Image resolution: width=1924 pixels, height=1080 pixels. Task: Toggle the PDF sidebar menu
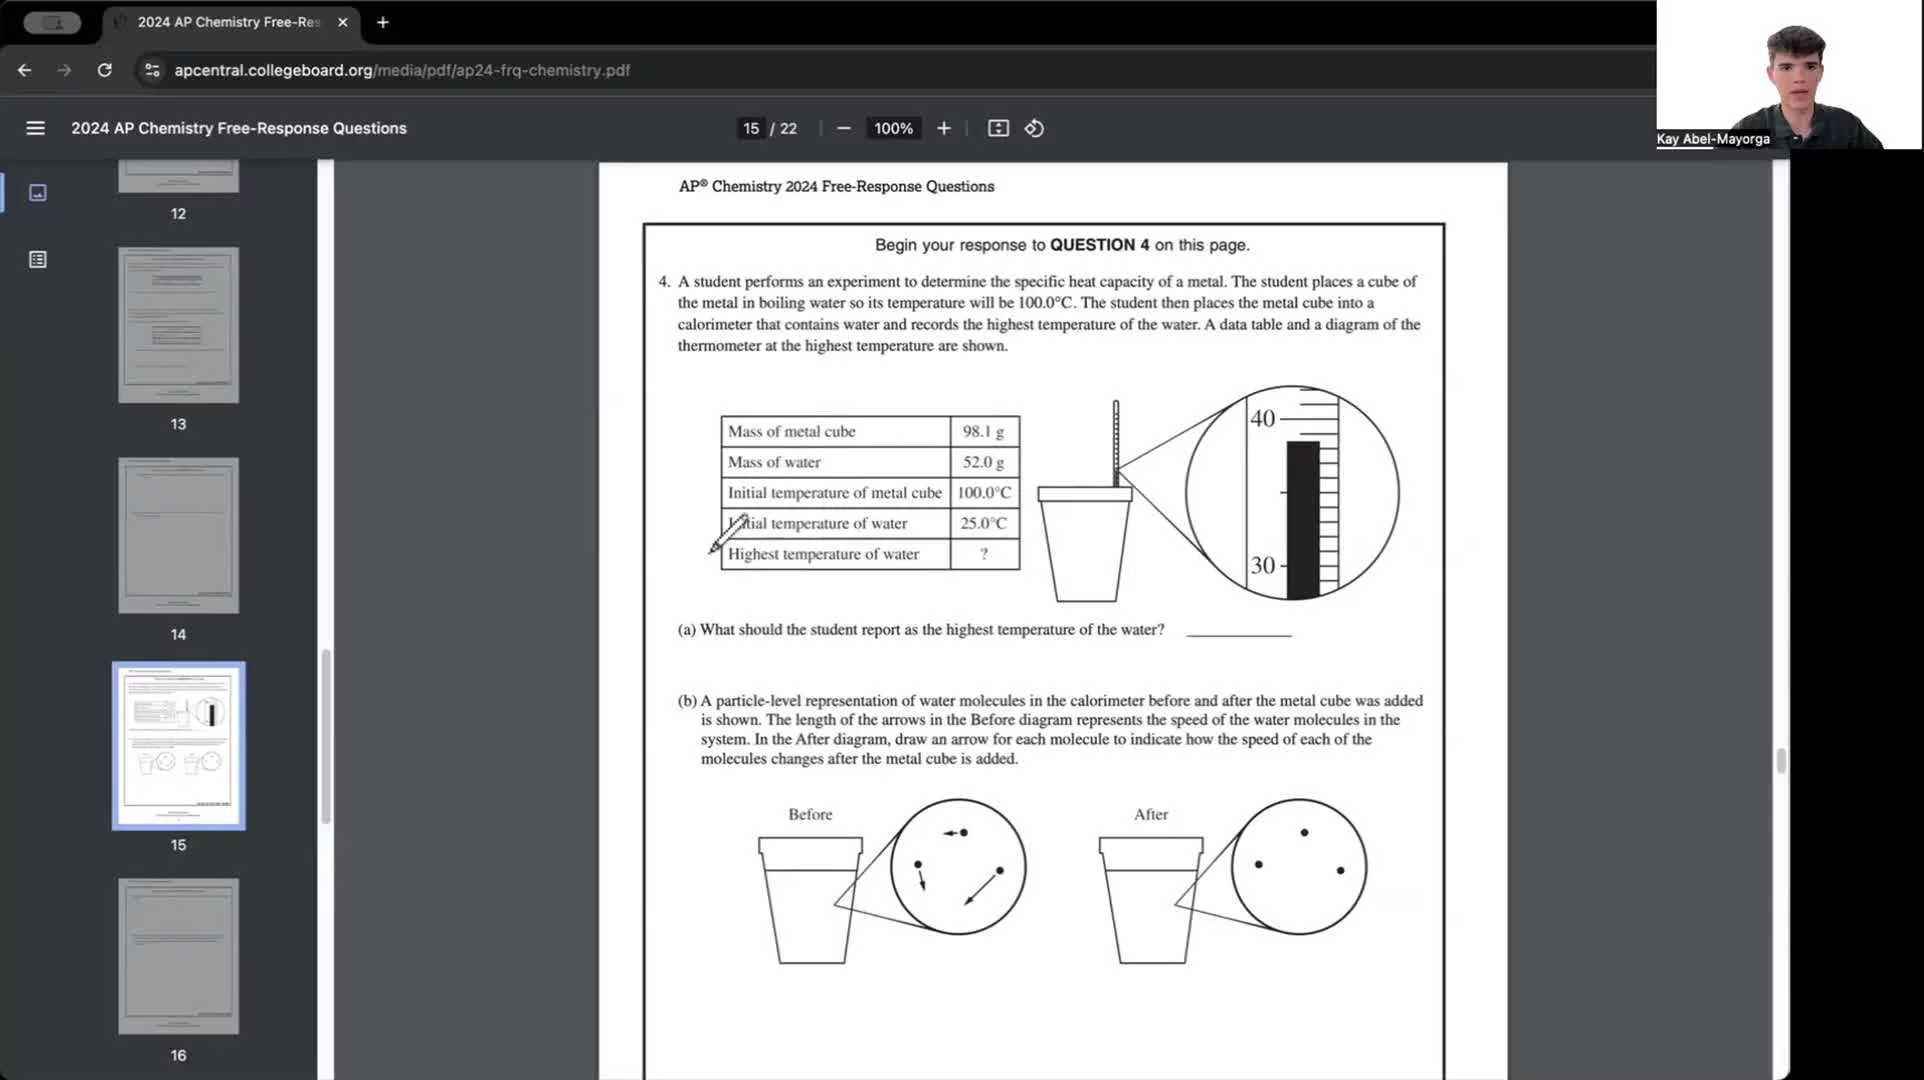click(35, 128)
